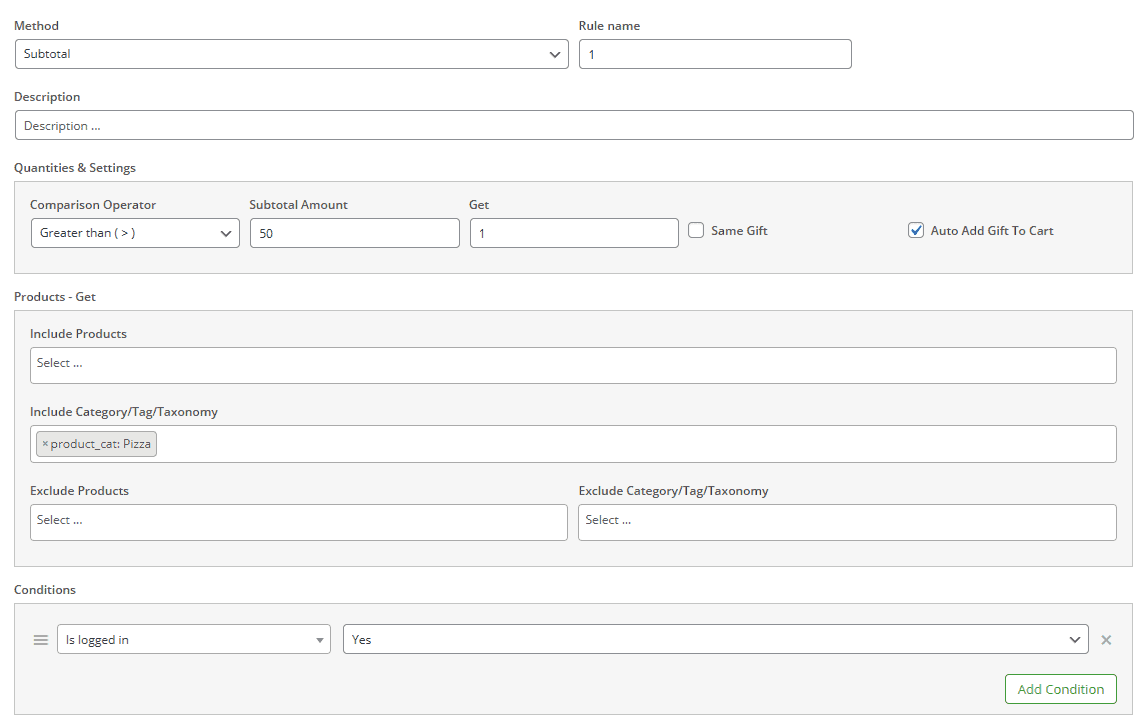Open the Exclude Category/Tag/Taxonomy selector
The height and width of the screenshot is (725, 1142).
coord(847,522)
